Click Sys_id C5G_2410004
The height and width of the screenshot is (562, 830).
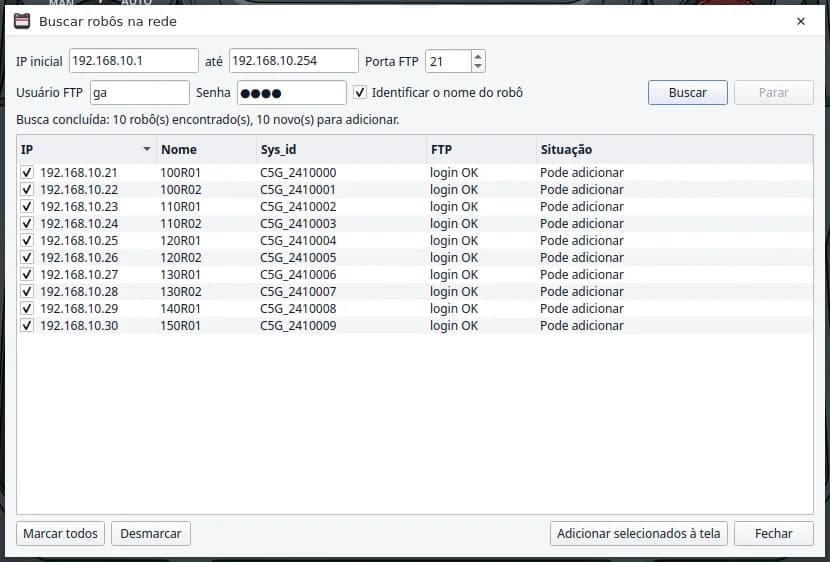click(x=298, y=240)
